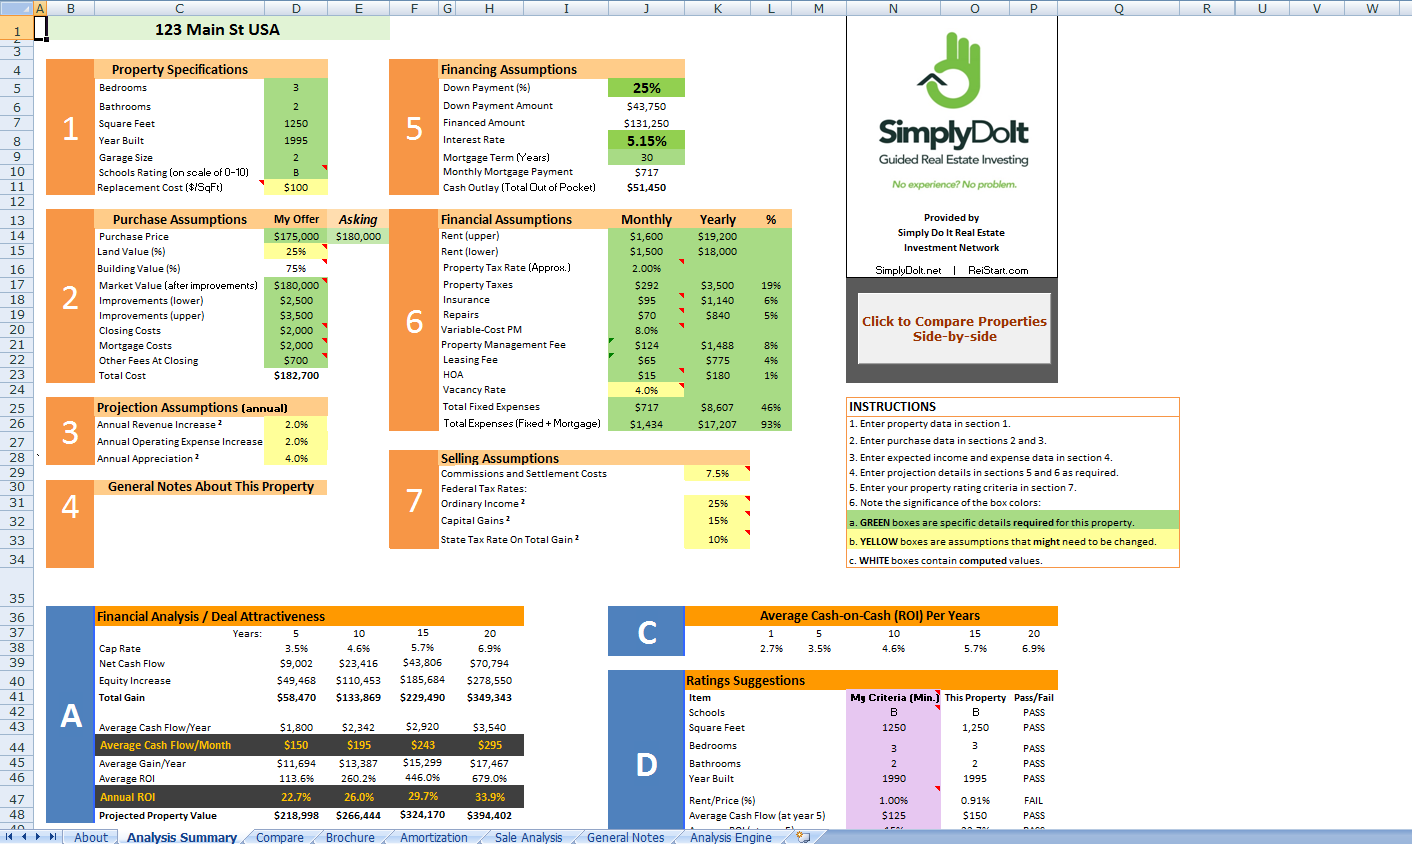Open the Analysis Engine sheet tab
Image resolution: width=1412 pixels, height=844 pixels.
pos(730,837)
